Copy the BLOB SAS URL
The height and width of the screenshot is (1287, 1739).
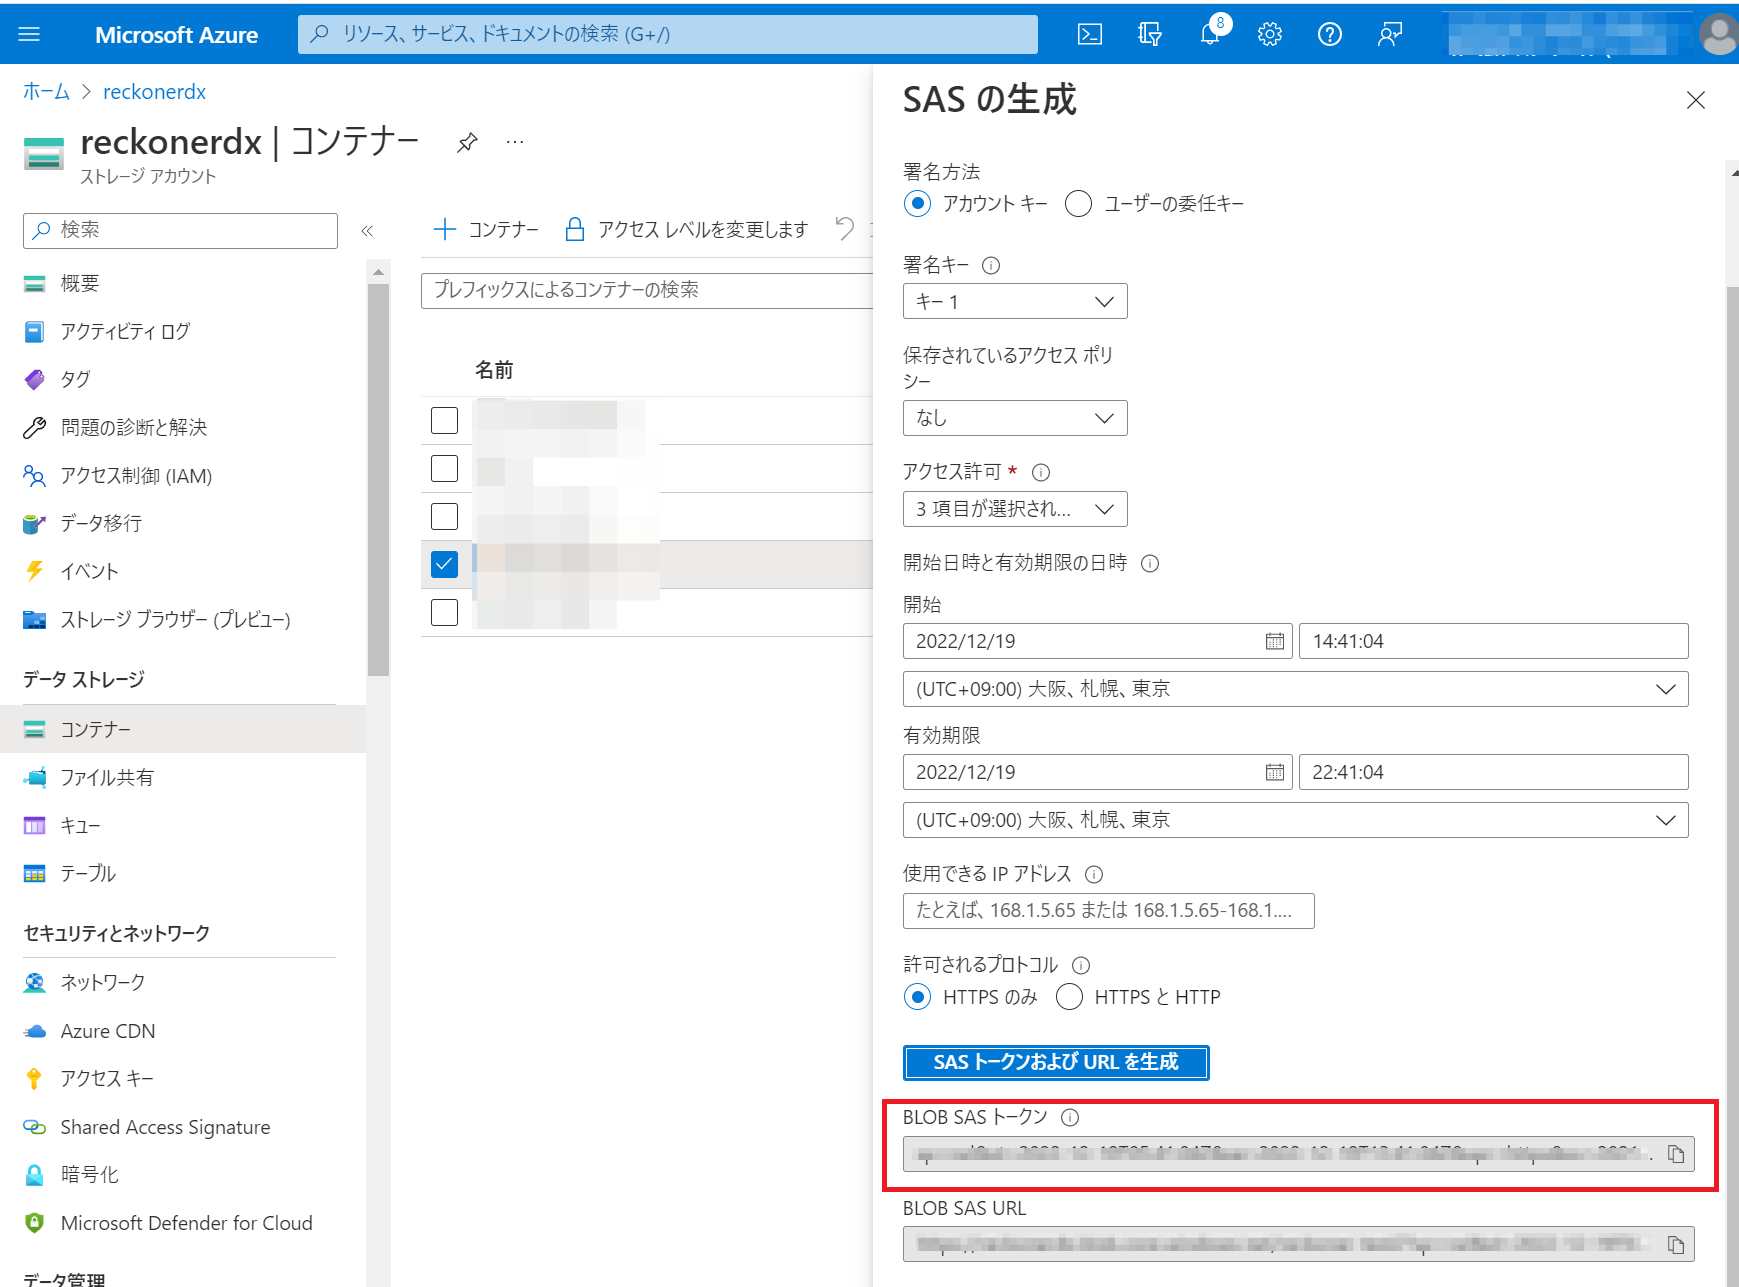pos(1676,1244)
